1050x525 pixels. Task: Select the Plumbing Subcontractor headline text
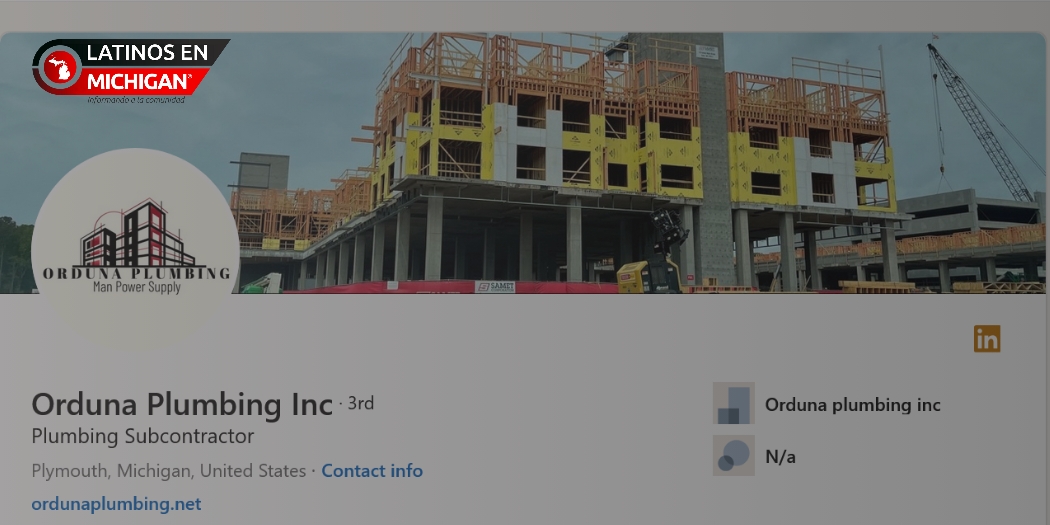point(143,437)
